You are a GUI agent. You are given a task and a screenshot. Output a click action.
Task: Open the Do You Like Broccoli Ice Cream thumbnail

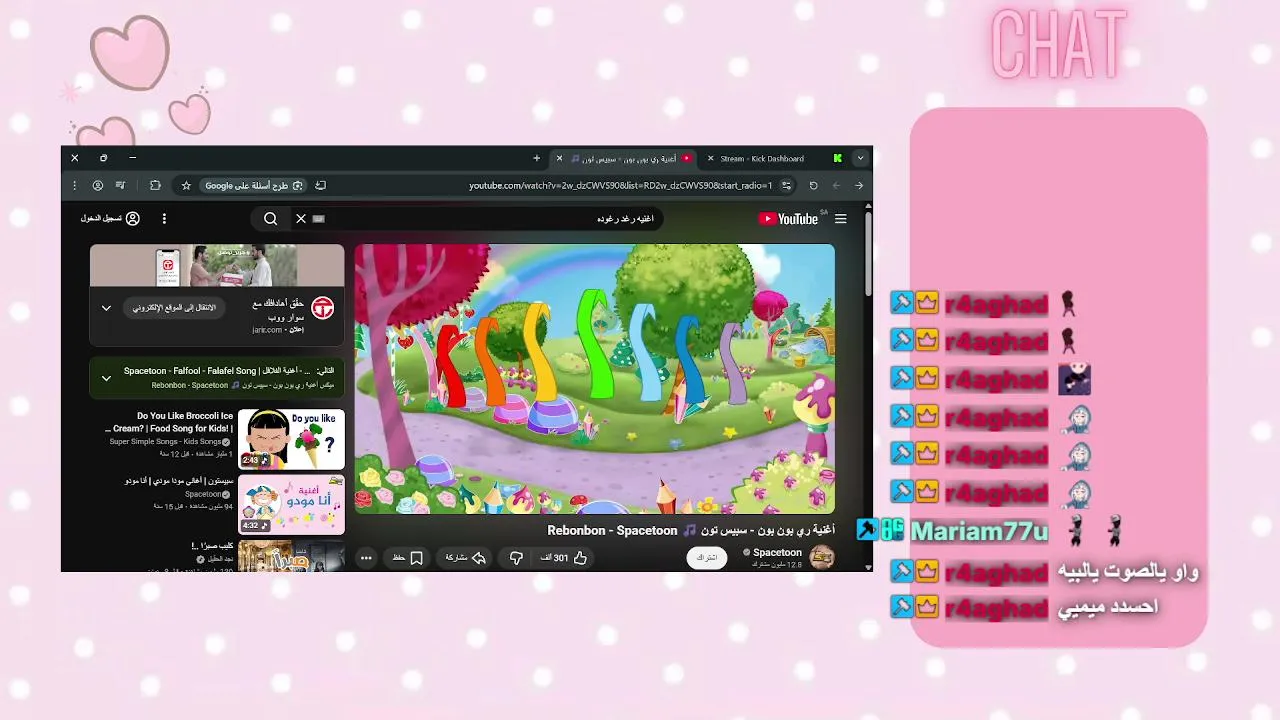(x=291, y=439)
